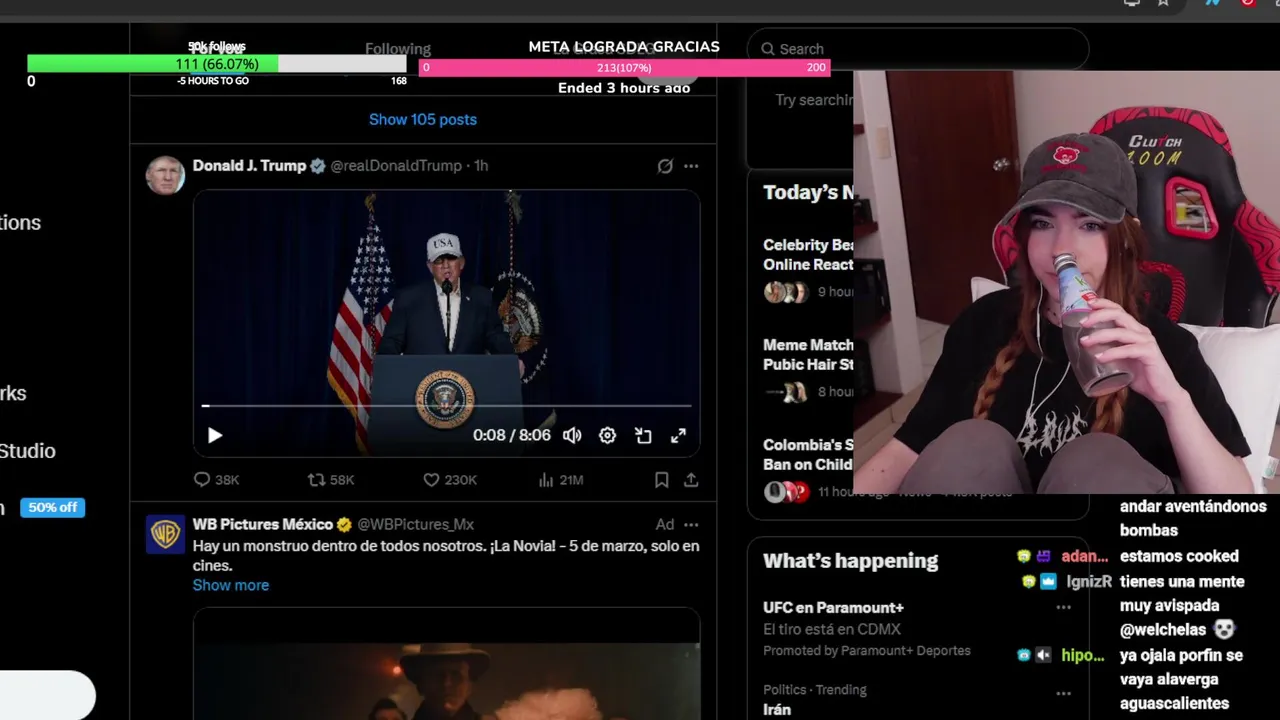1280x720 pixels.
Task: Click Show more on WB Pictures post
Action: [x=231, y=585]
